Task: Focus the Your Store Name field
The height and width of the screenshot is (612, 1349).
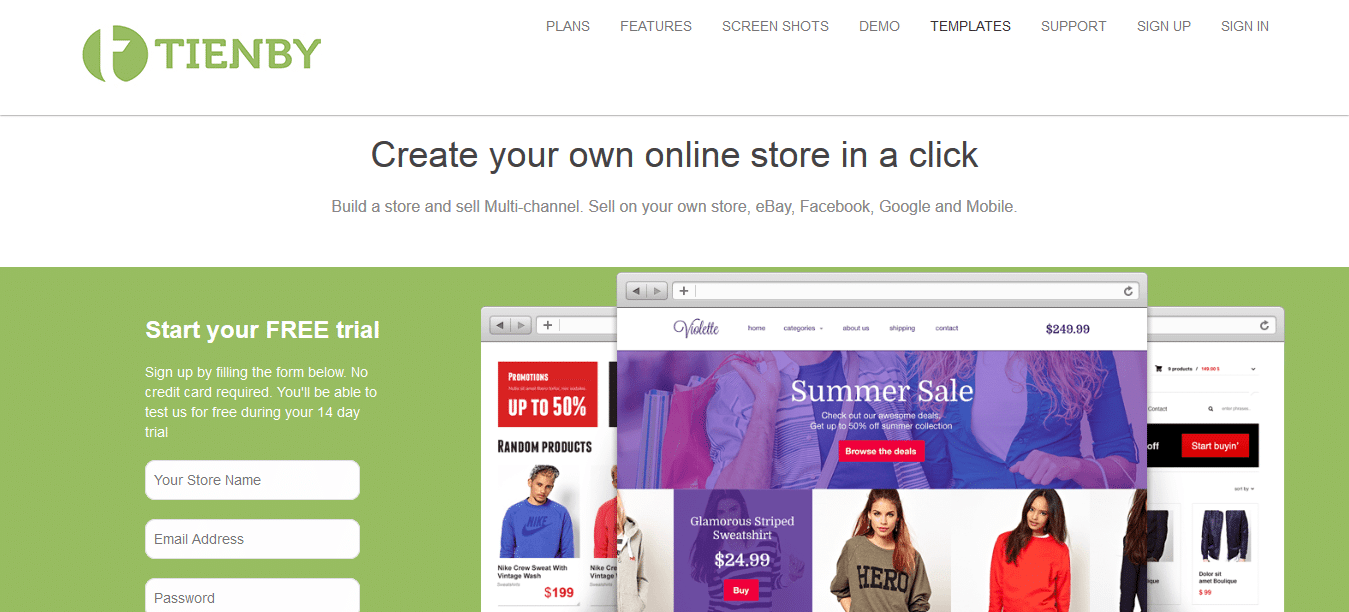Action: click(252, 480)
